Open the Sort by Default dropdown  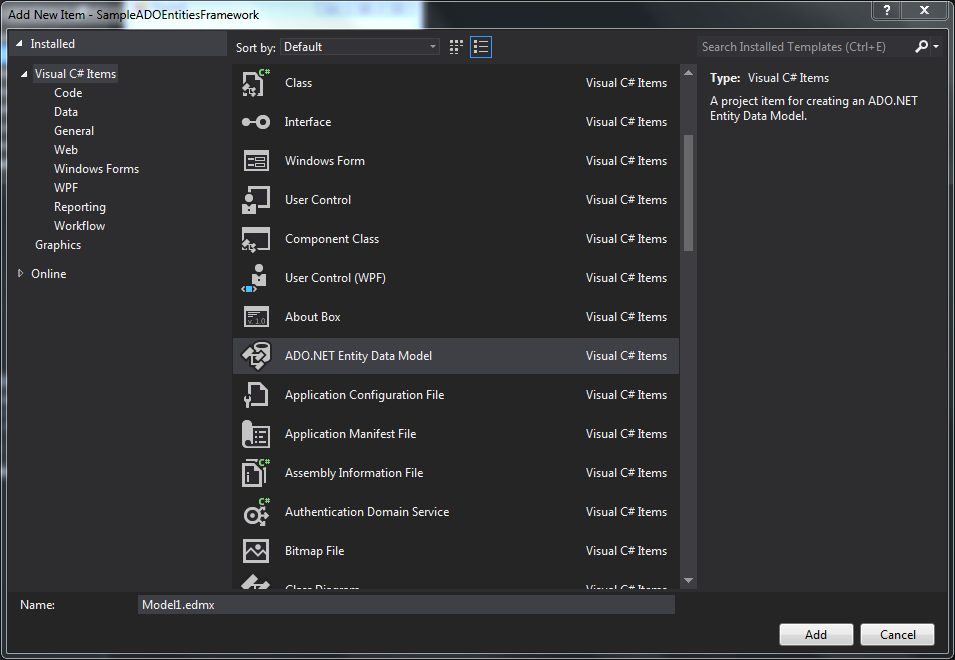[x=359, y=47]
